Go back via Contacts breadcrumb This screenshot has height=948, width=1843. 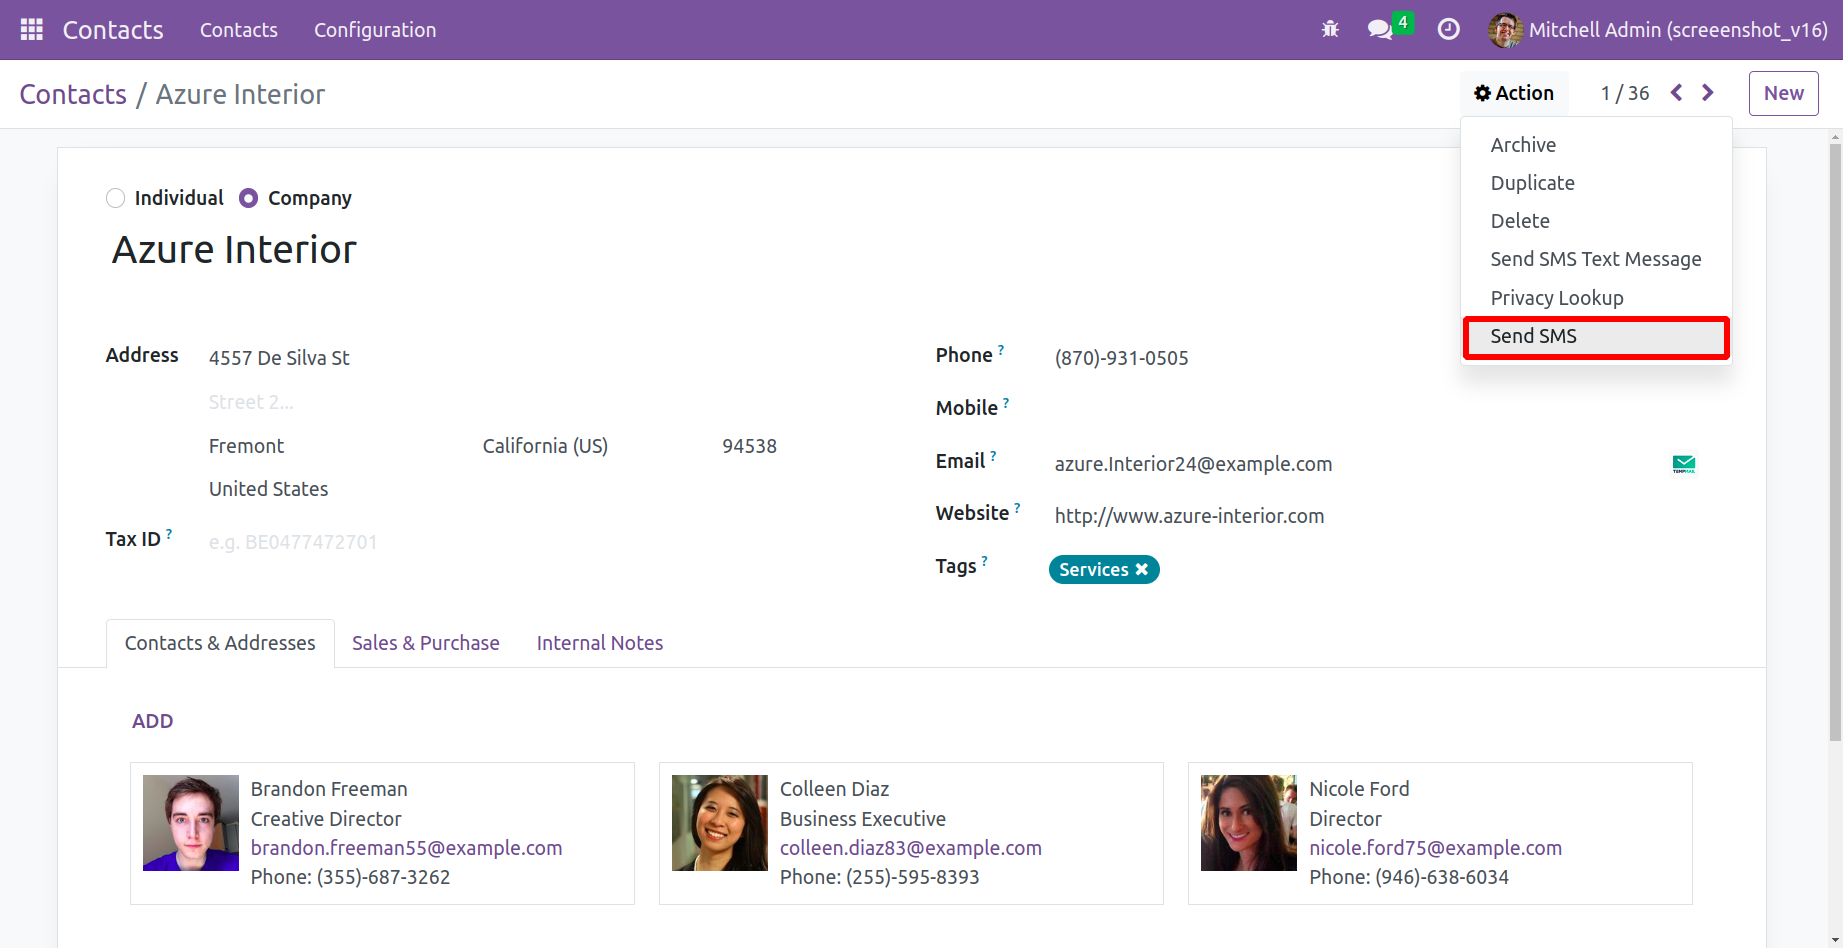[73, 94]
